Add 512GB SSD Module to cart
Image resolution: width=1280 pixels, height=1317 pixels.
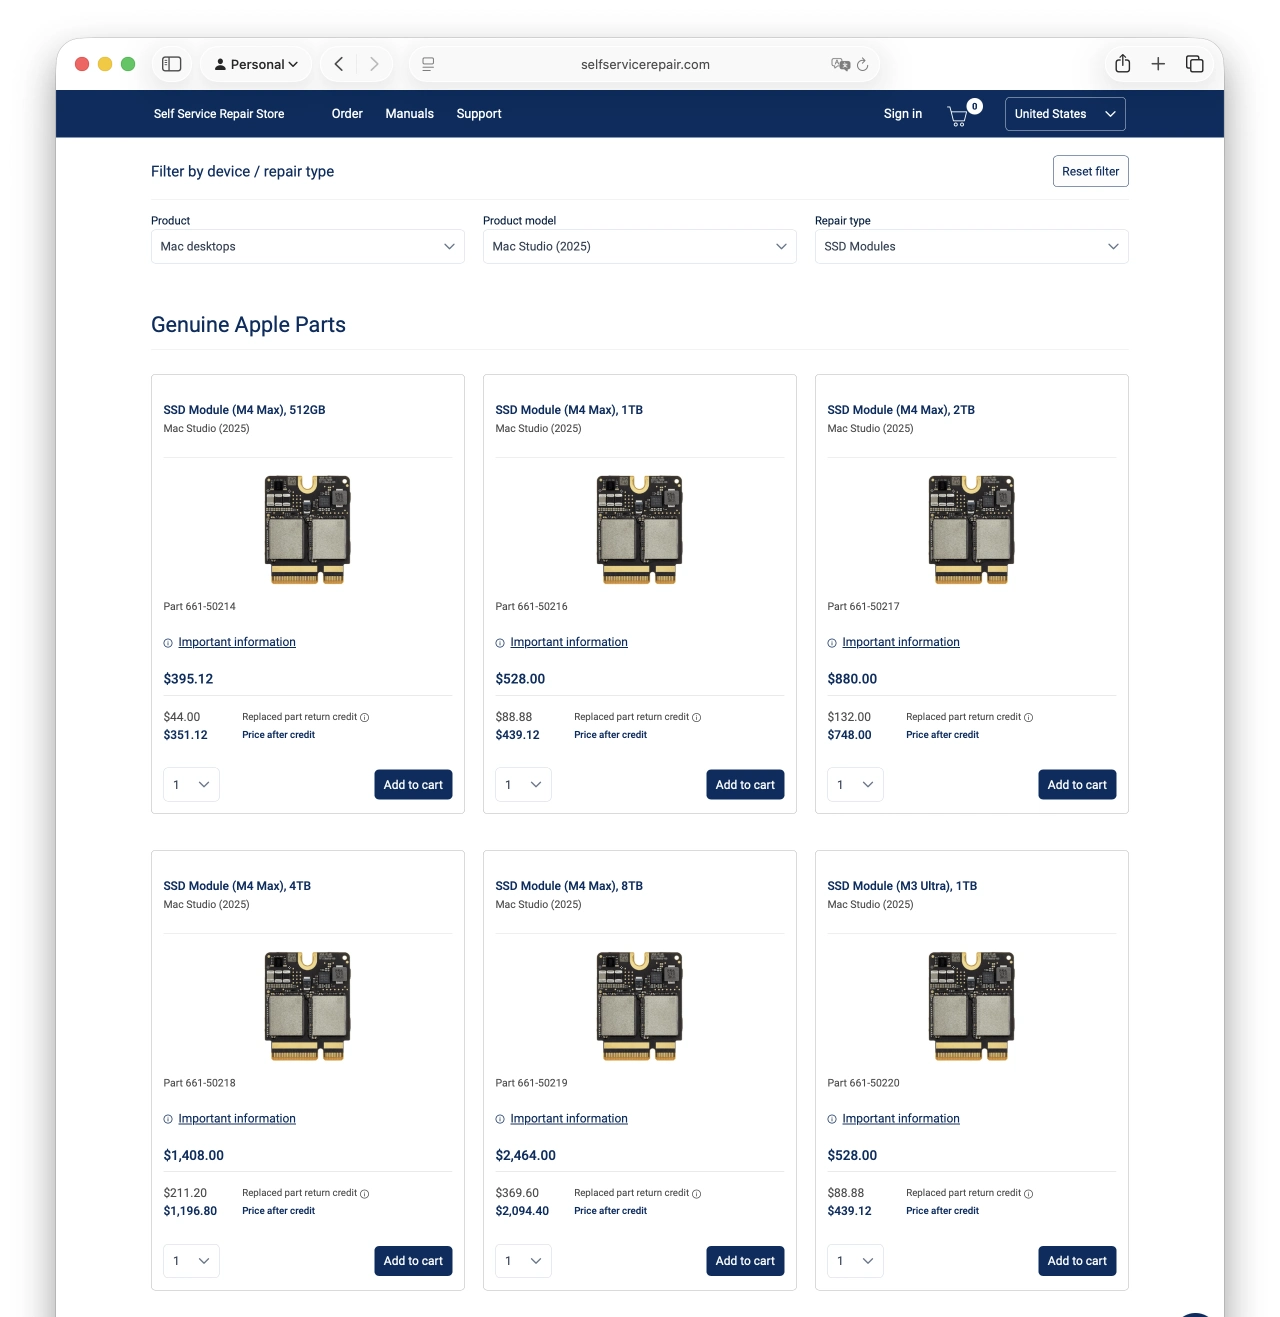(413, 785)
